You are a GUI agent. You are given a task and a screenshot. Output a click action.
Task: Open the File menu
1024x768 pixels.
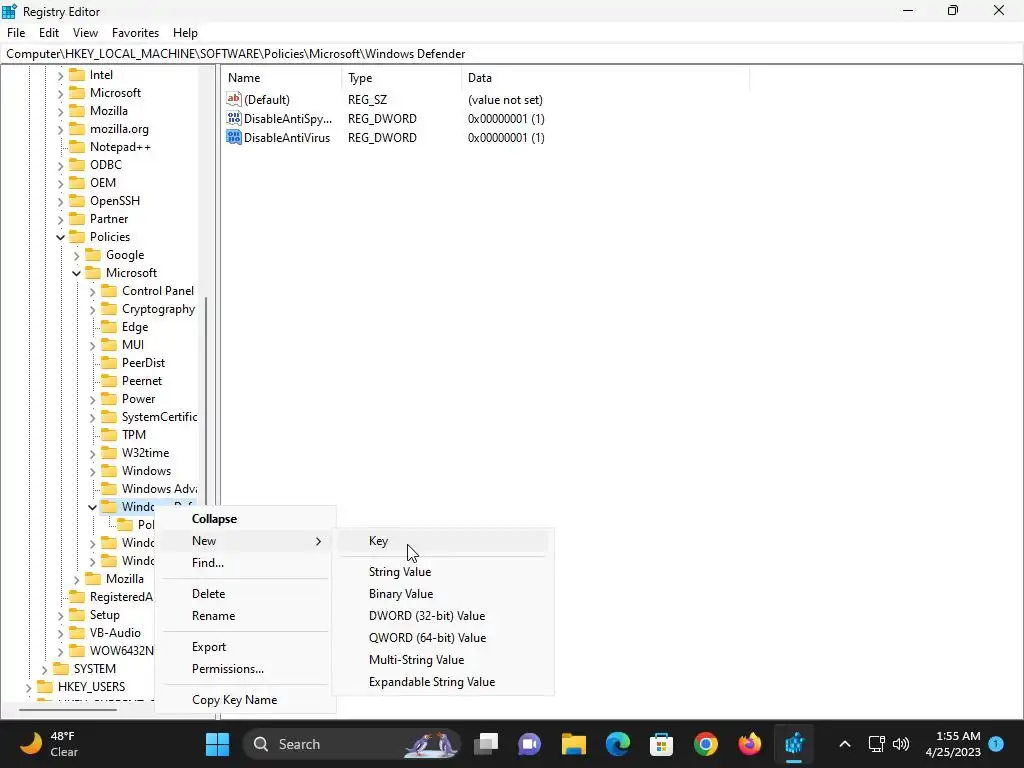(16, 33)
